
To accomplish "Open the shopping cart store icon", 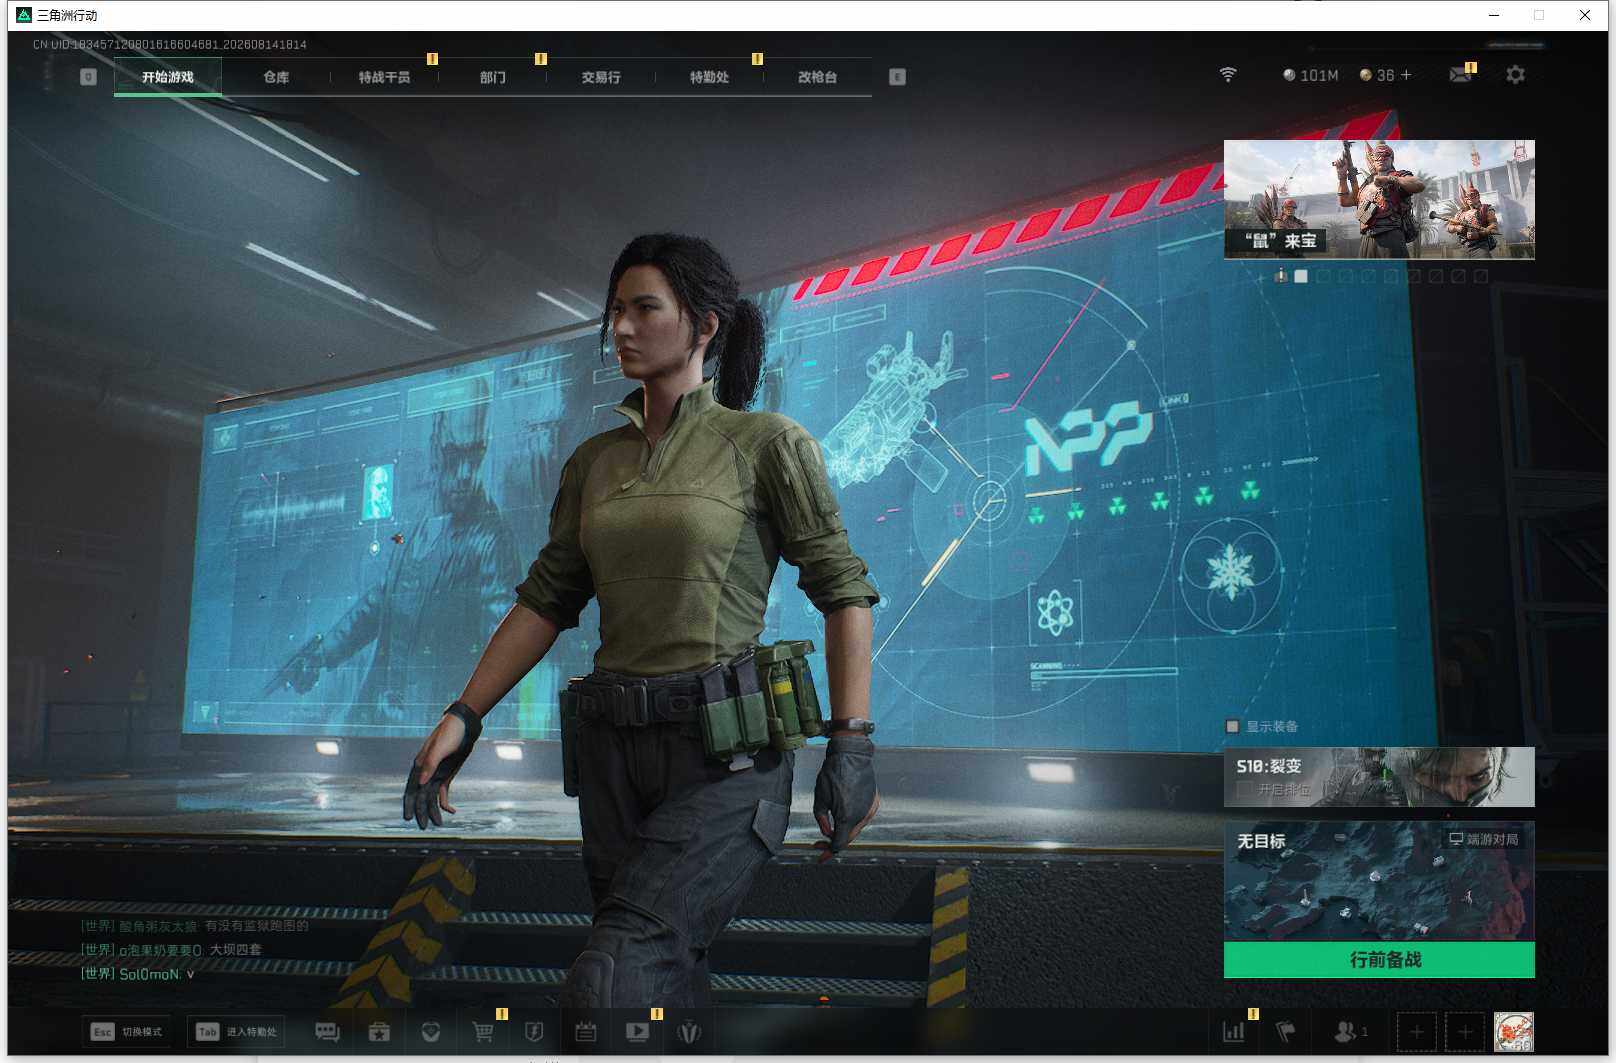I will point(483,1032).
